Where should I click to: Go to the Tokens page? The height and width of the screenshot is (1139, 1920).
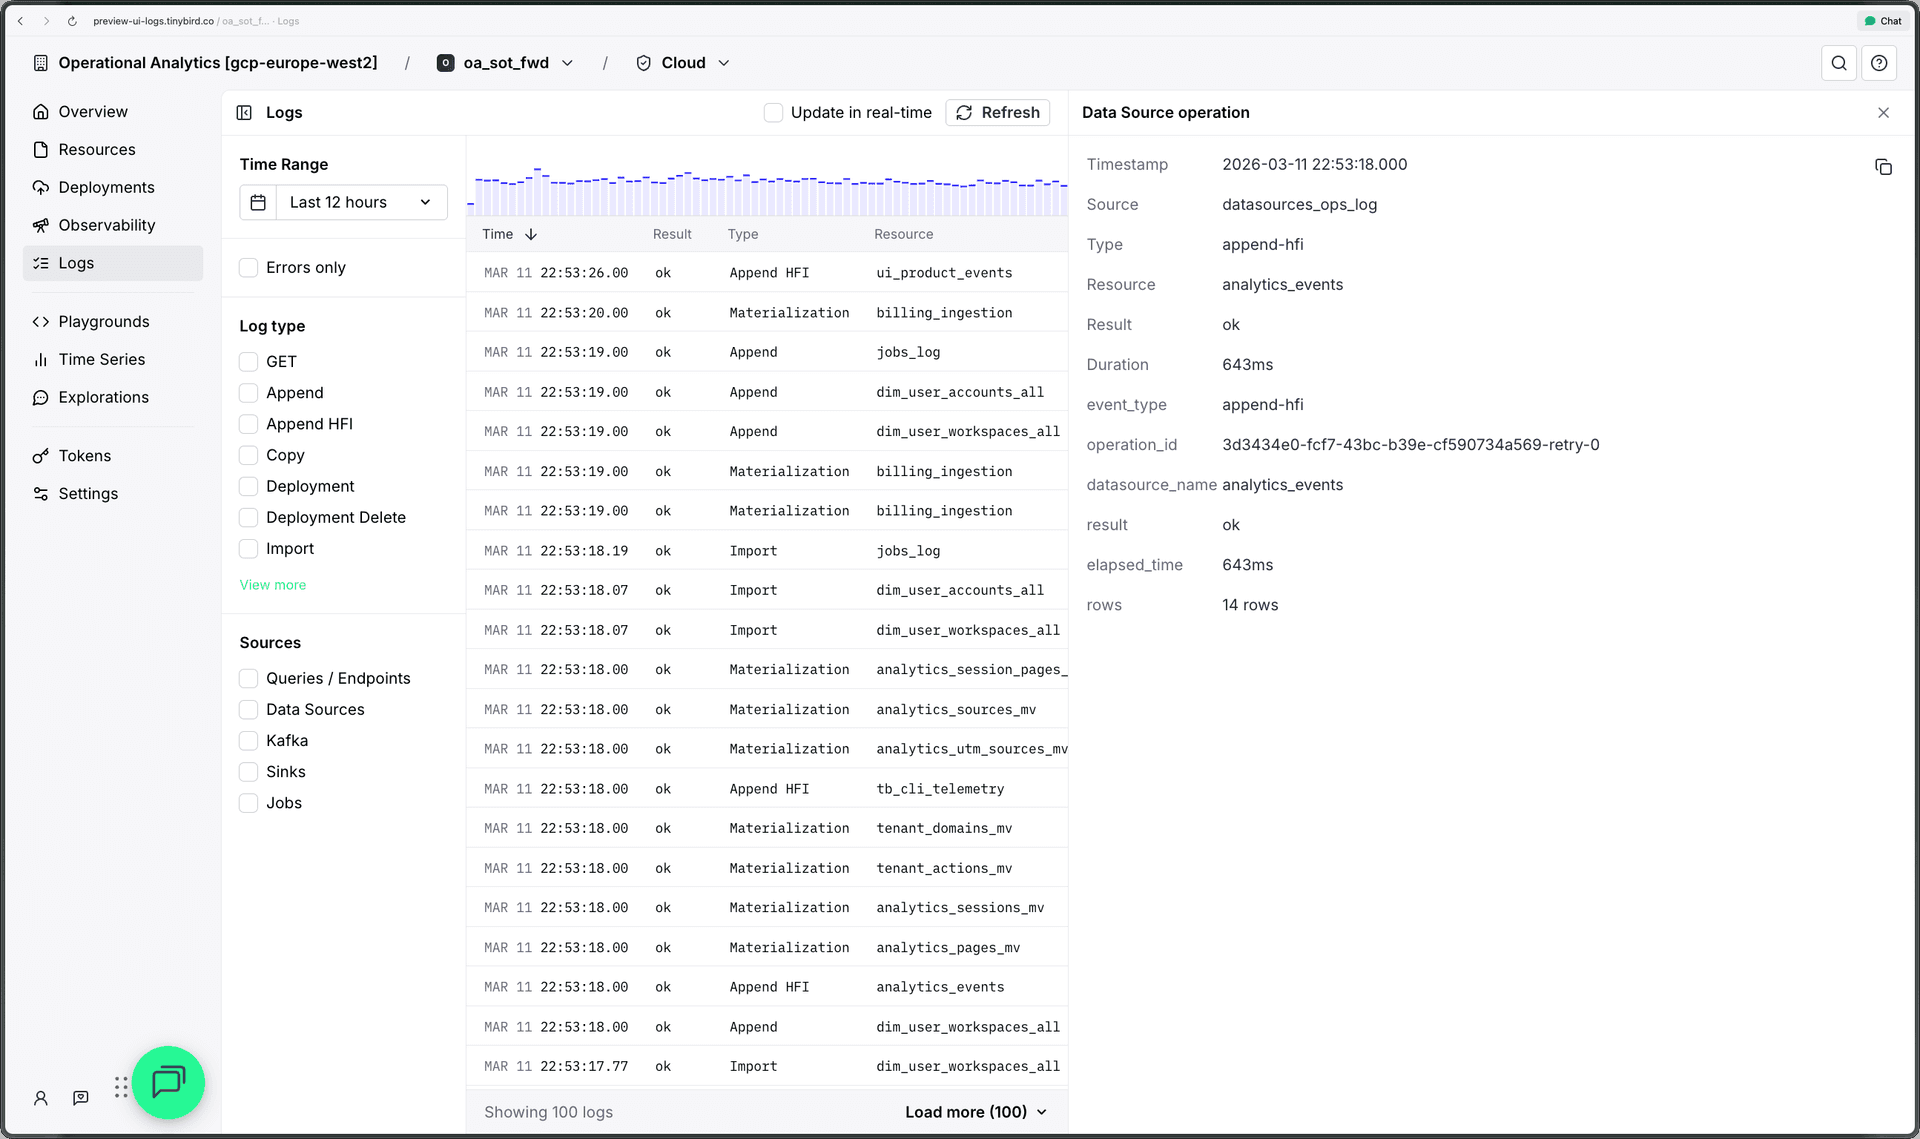(85, 455)
